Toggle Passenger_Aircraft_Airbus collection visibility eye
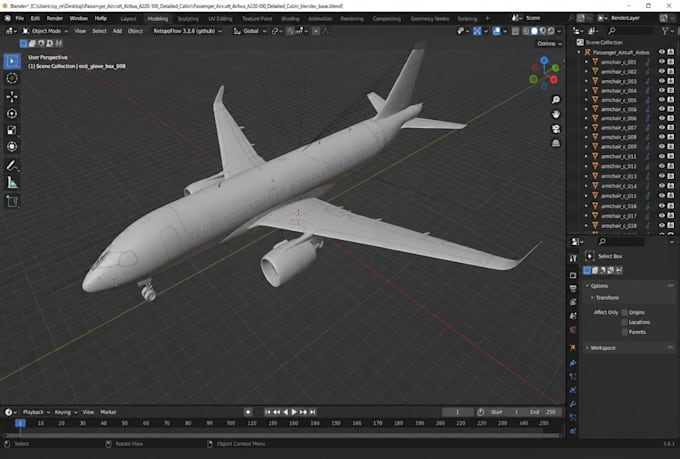This screenshot has height=459, width=680. pyautogui.click(x=661, y=52)
